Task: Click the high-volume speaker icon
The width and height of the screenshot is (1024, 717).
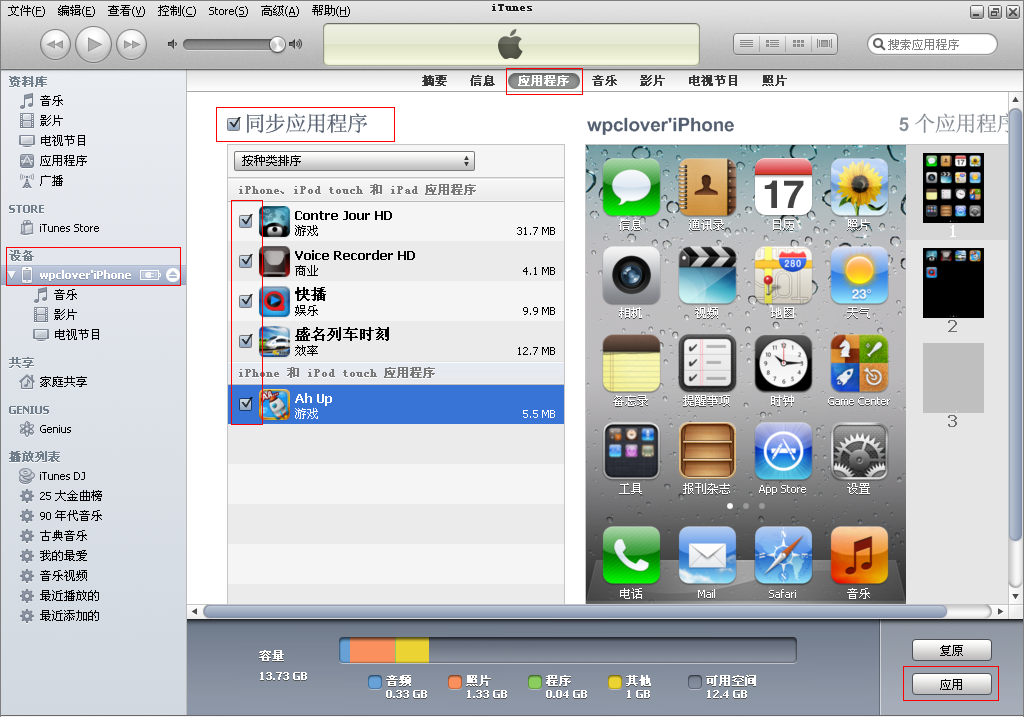Action: (x=296, y=44)
